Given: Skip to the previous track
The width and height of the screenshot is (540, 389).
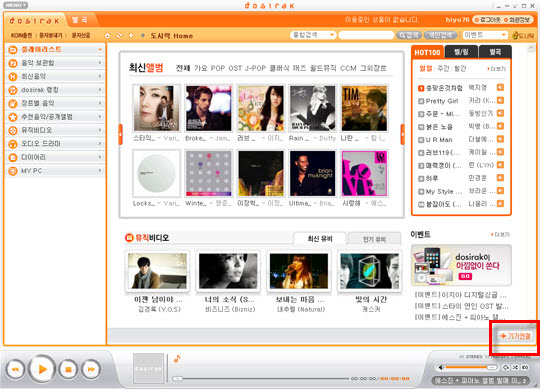Looking at the screenshot, I should click(15, 369).
